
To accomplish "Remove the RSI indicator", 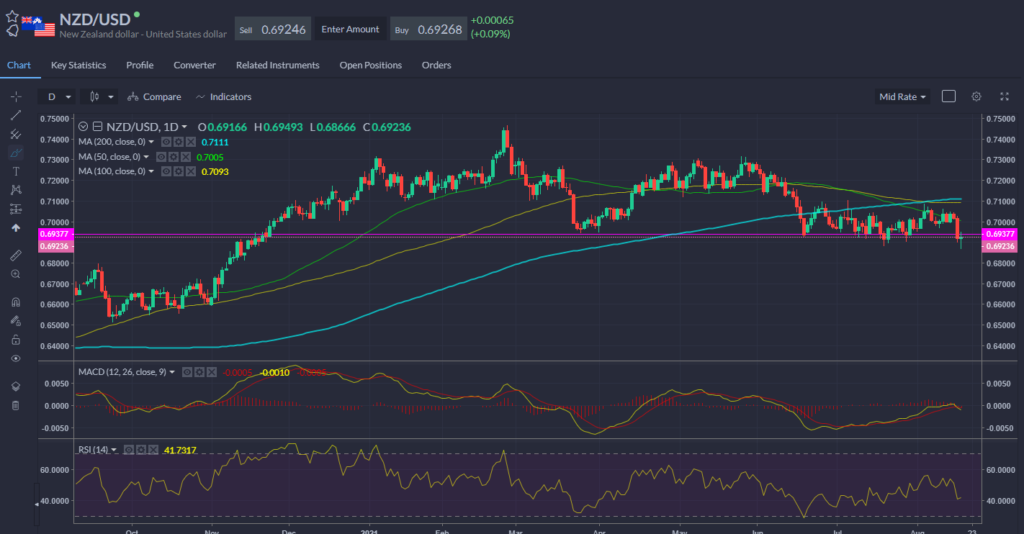I will [153, 450].
